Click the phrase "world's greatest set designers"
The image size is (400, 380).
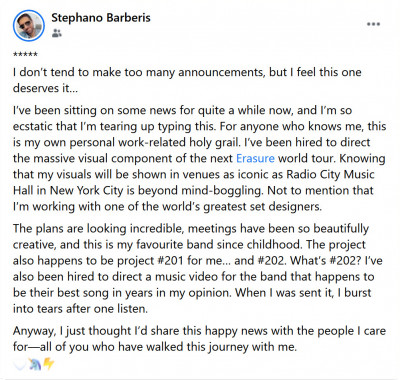242,207
